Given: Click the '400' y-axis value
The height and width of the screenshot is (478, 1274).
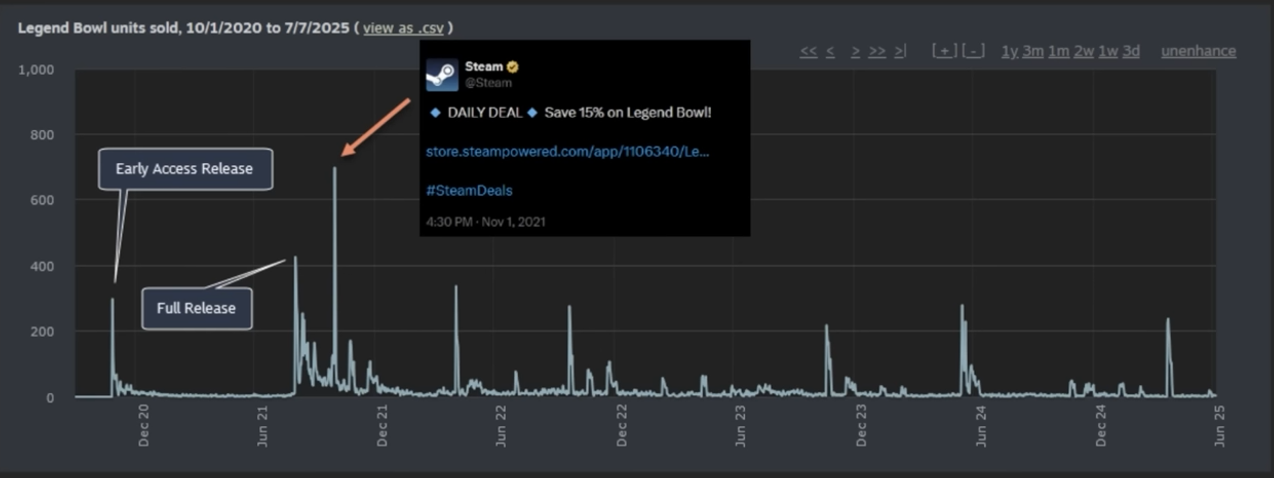Looking at the screenshot, I should [x=41, y=267].
